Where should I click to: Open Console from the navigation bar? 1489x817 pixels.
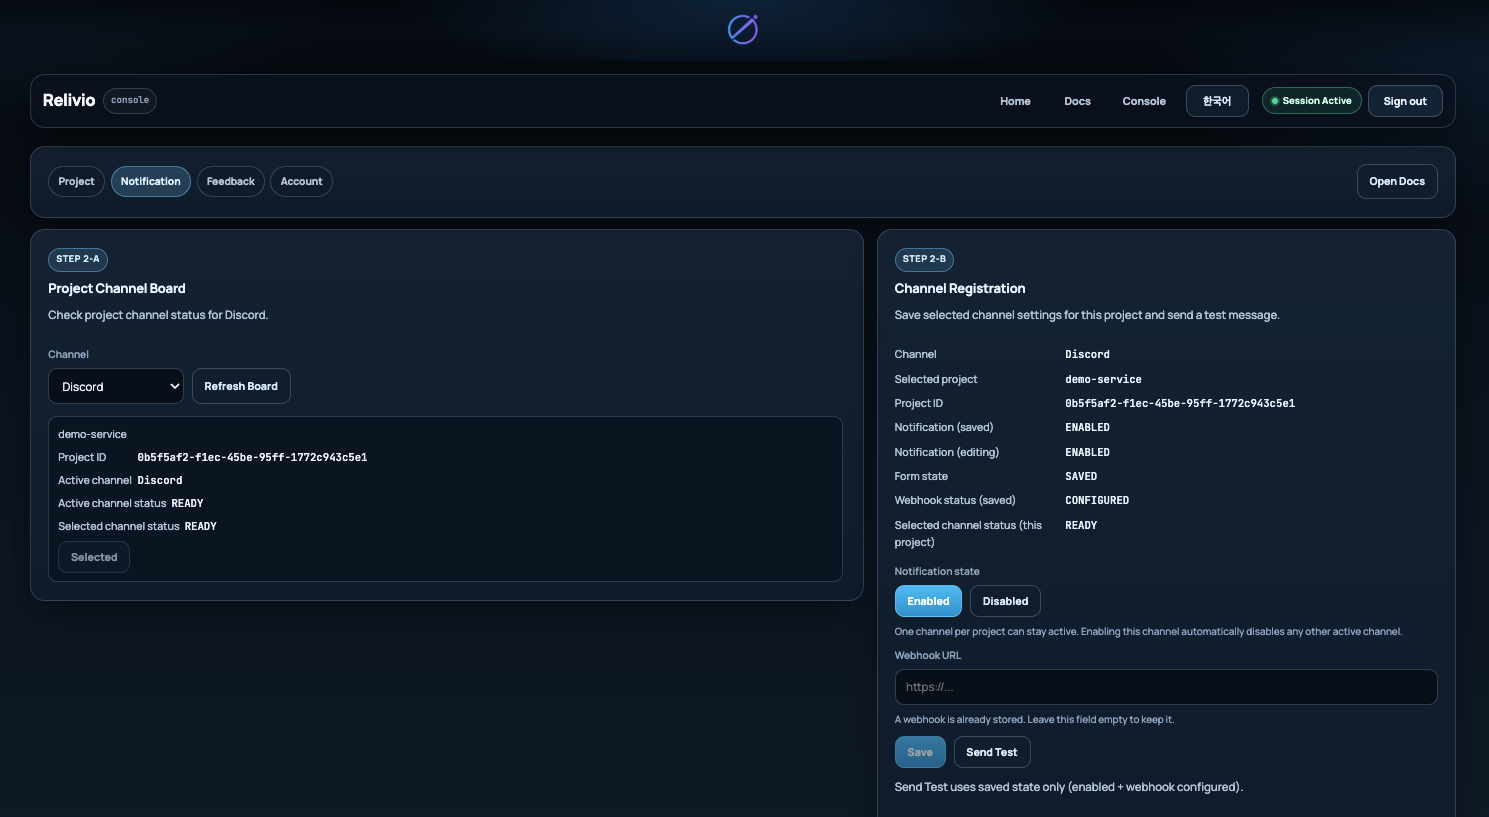[x=1143, y=100]
